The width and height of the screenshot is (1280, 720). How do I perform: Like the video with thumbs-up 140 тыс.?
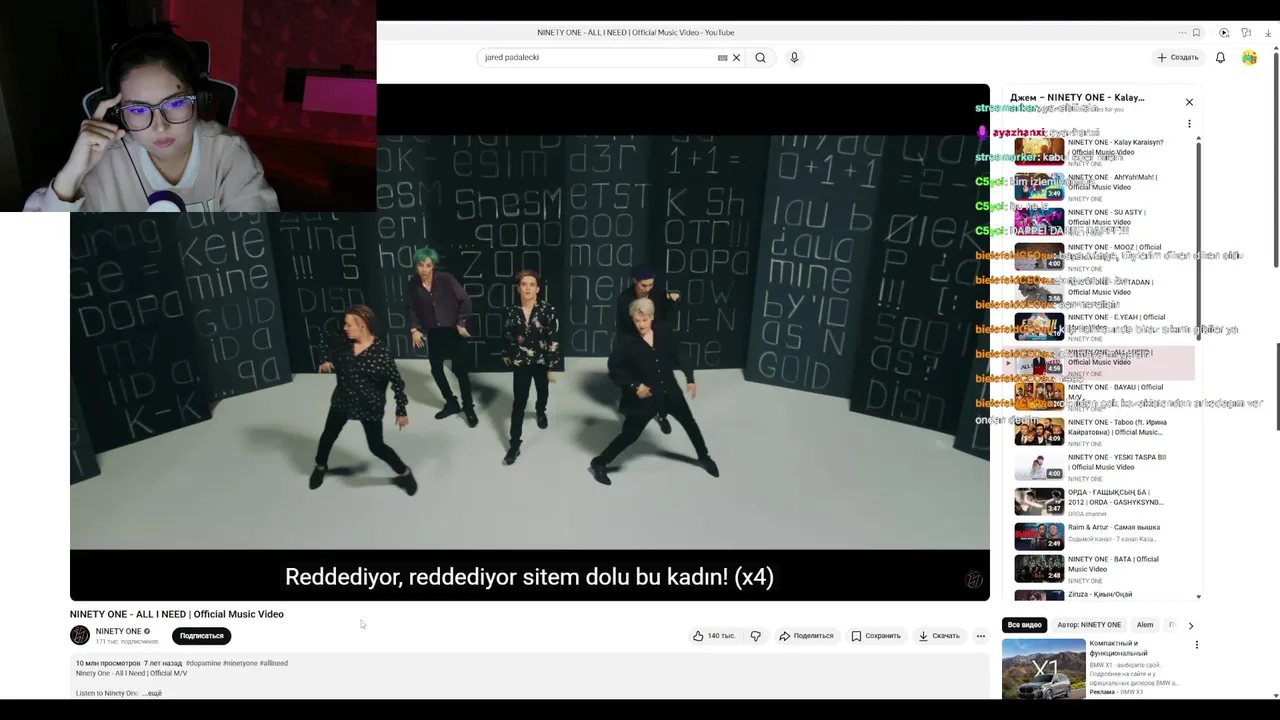[714, 636]
